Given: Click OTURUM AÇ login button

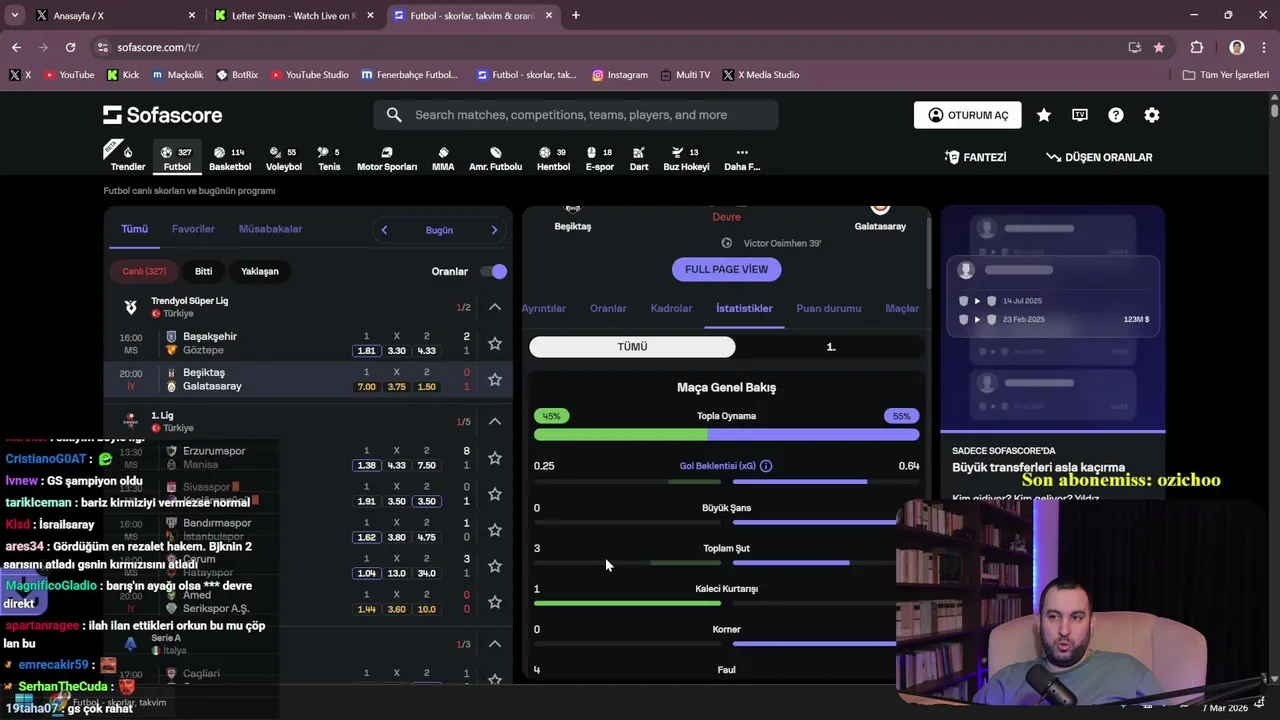Looking at the screenshot, I should click(968, 115).
